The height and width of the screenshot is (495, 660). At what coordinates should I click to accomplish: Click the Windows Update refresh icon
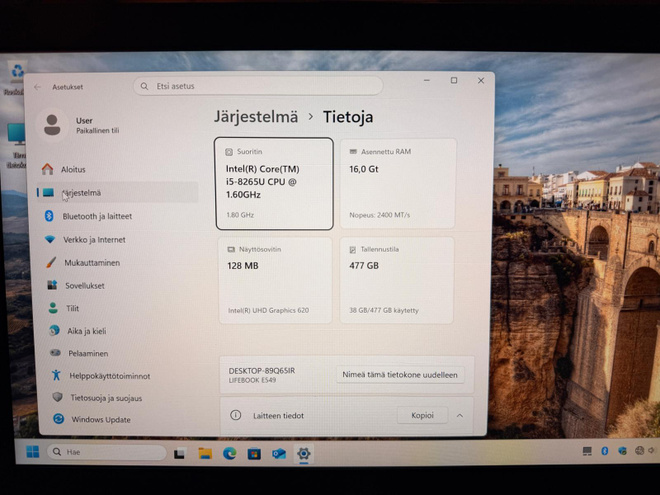pos(59,419)
